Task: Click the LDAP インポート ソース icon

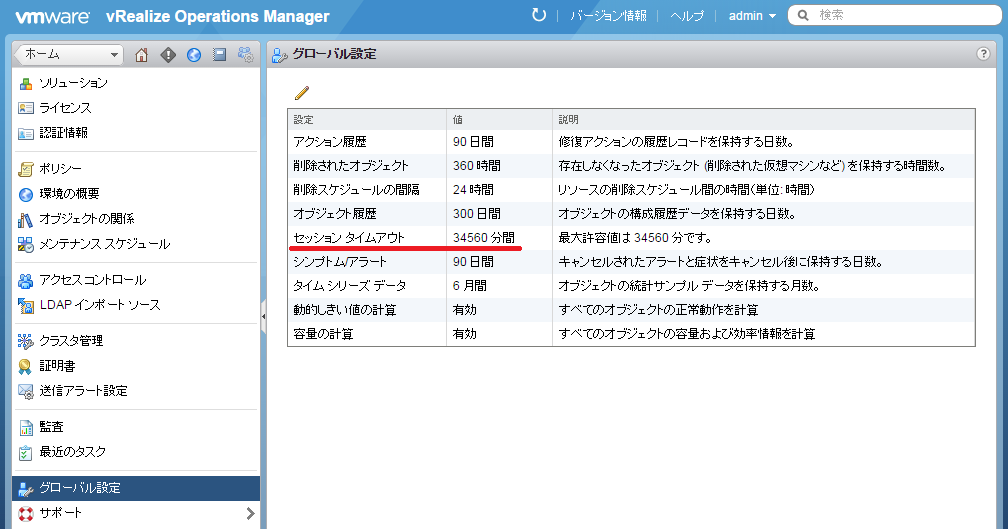Action: point(26,305)
